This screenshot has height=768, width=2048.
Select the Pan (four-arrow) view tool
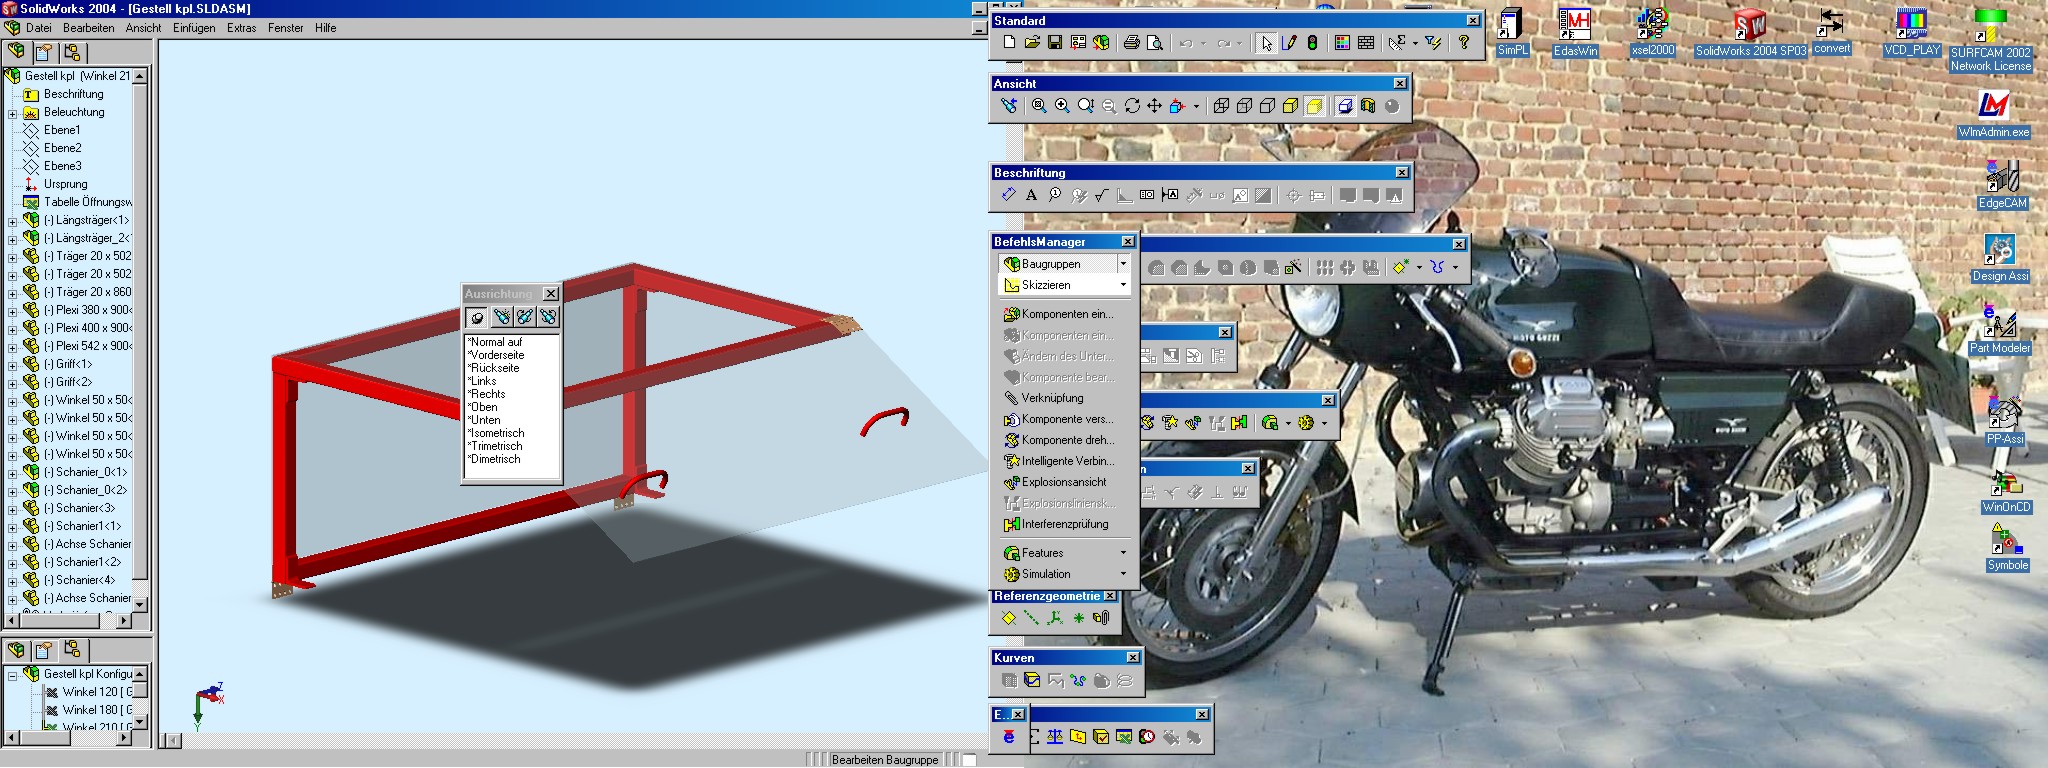(1155, 106)
